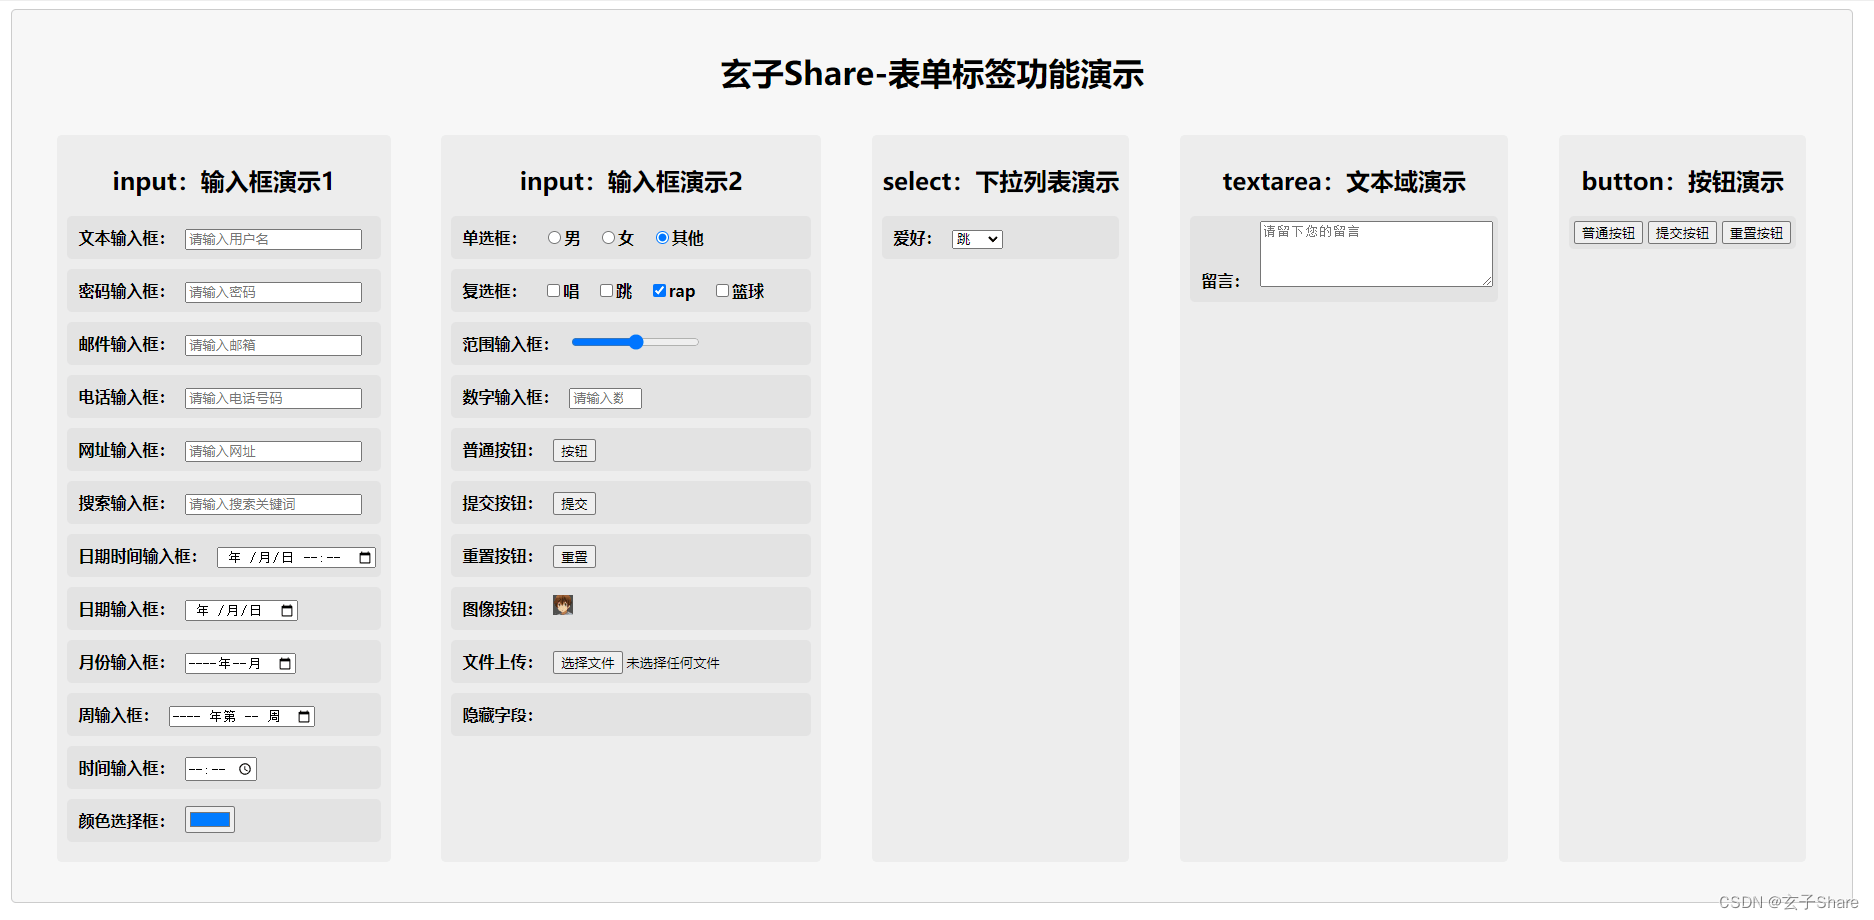Image resolution: width=1874 pixels, height=920 pixels.
Task: Click the heading button：按钮演示
Action: [x=1682, y=182]
